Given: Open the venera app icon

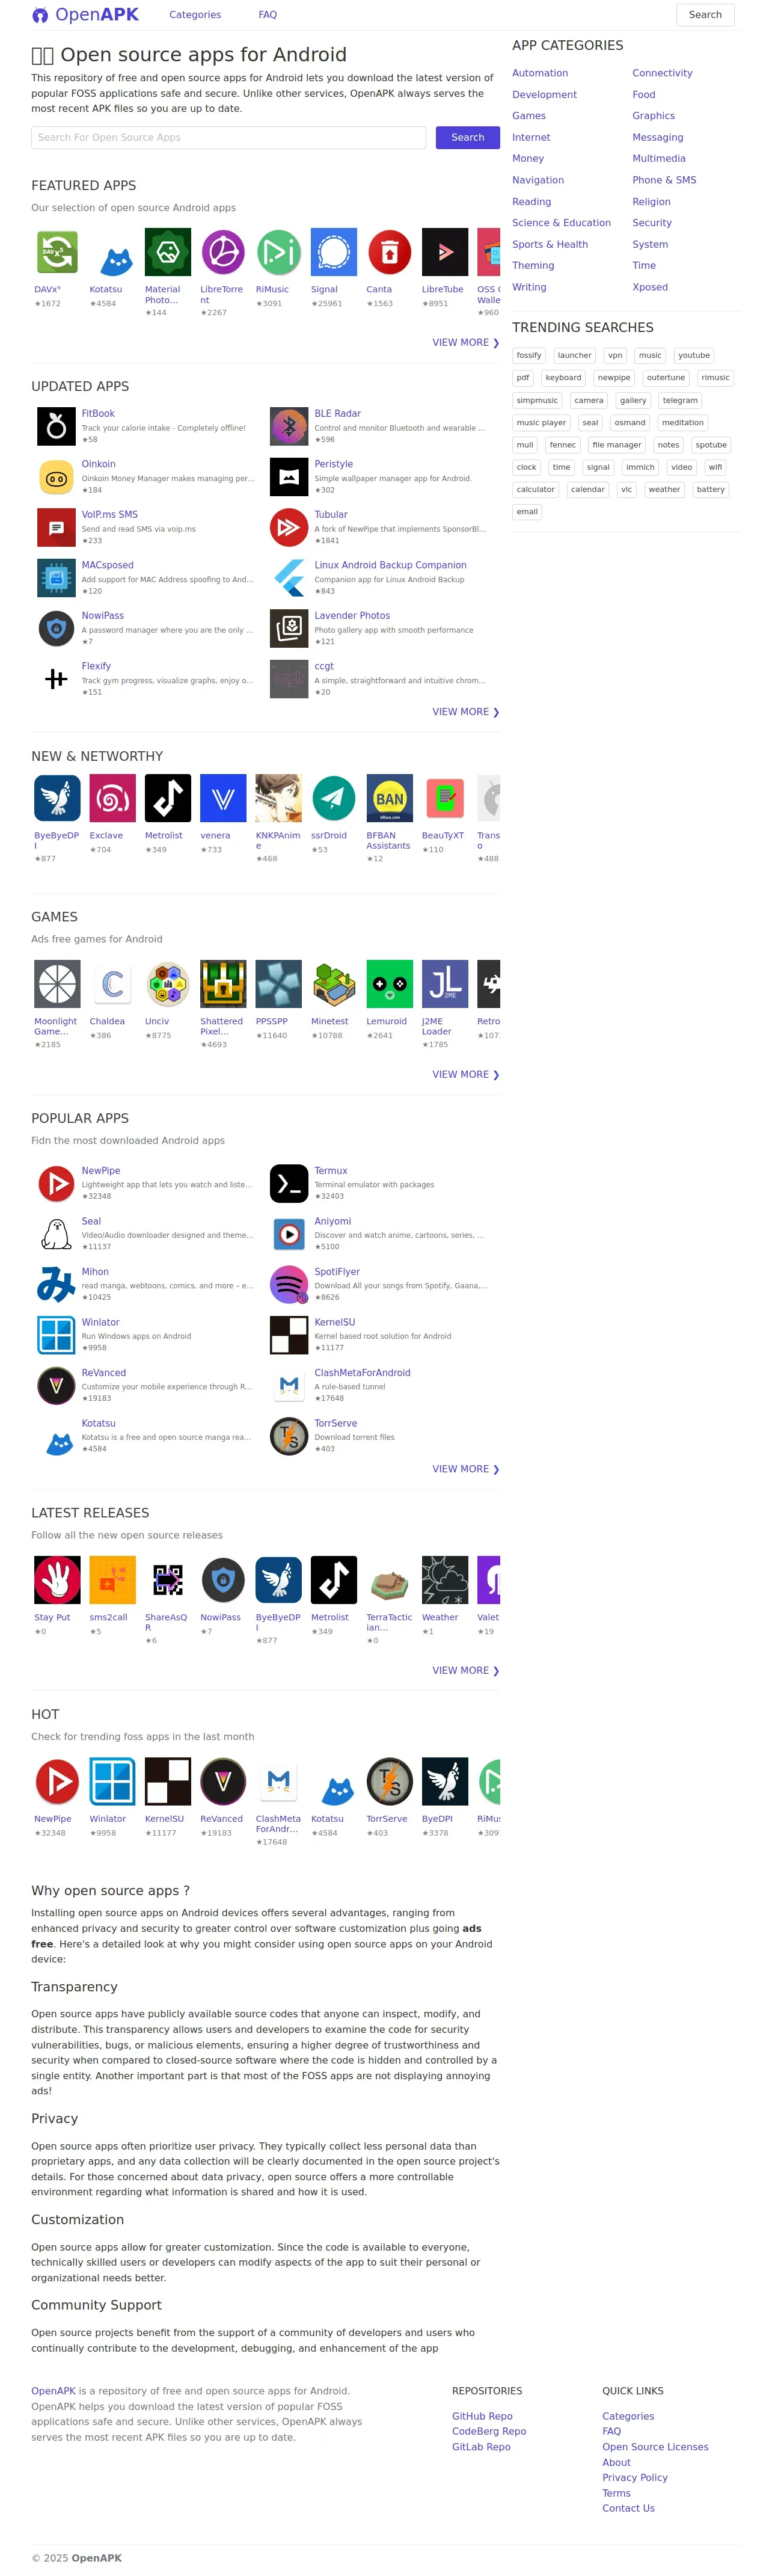Looking at the screenshot, I should [x=223, y=798].
